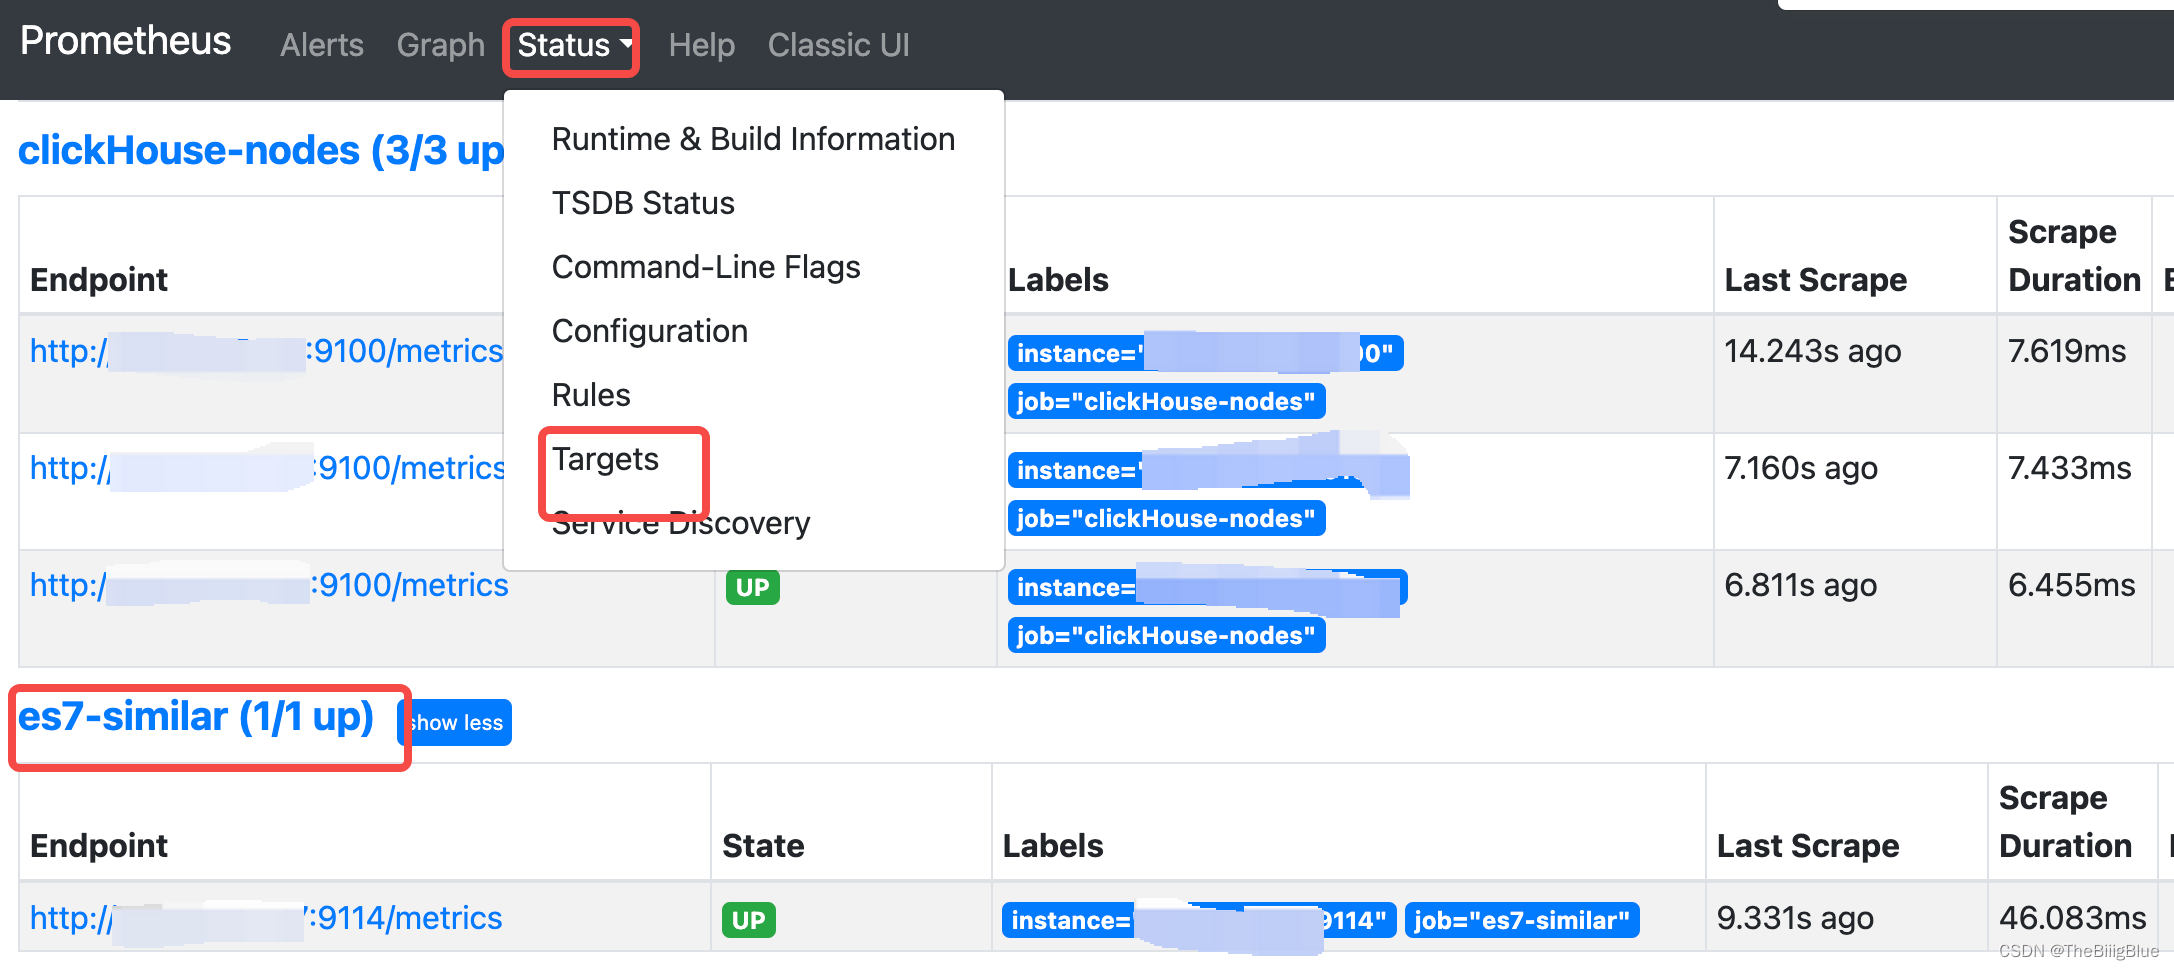This screenshot has width=2174, height=970.
Task: Open second clickHouse :9100/metrics endpoint link
Action: click(x=268, y=468)
